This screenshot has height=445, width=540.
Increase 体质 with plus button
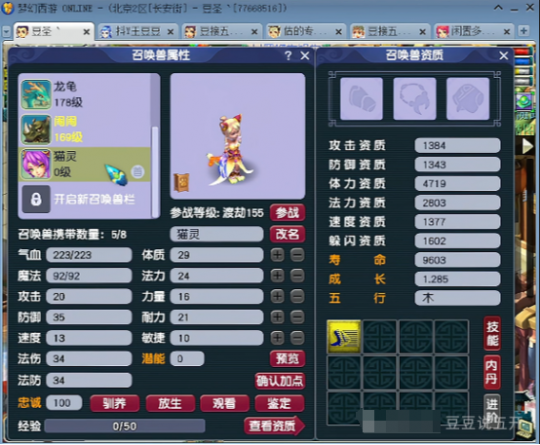coord(278,255)
